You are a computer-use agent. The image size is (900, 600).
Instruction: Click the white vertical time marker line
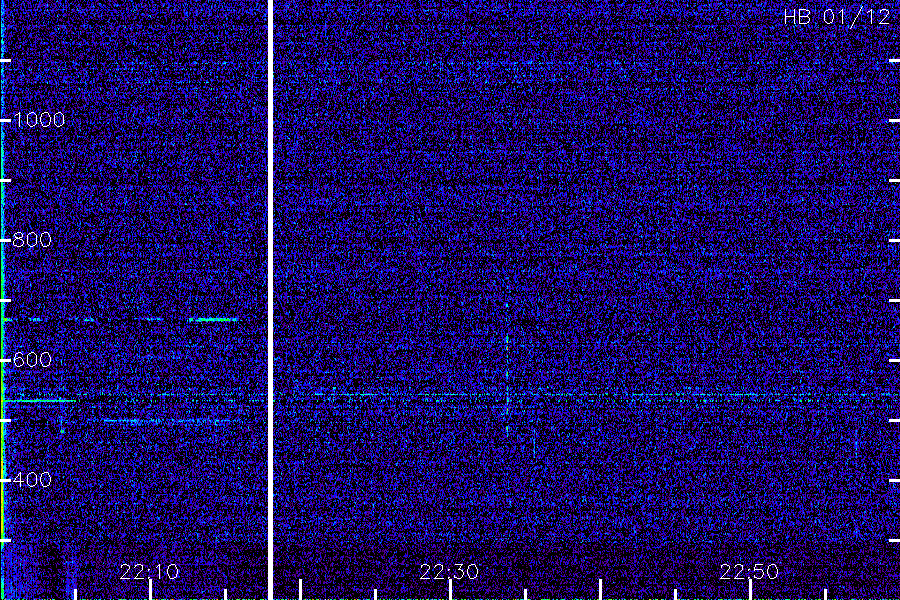click(270, 300)
